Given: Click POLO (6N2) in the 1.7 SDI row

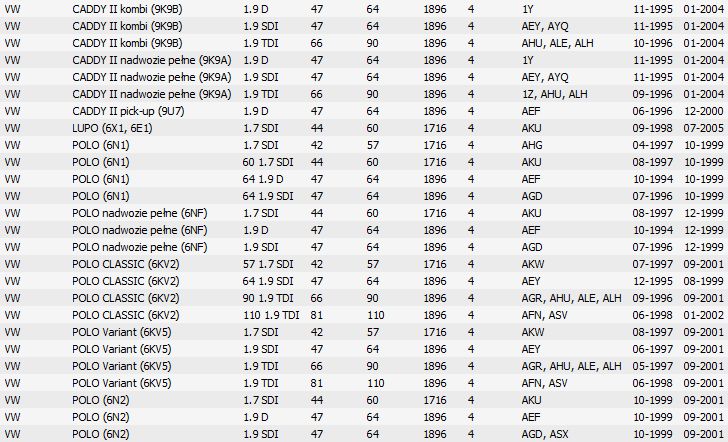Looking at the screenshot, I should pos(101,400).
